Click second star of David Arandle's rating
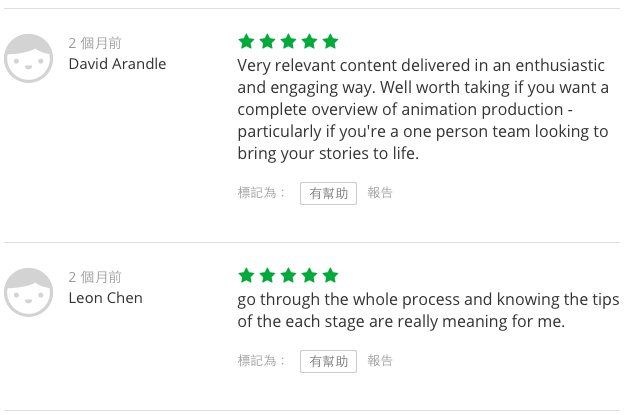631x415 pixels. click(267, 42)
